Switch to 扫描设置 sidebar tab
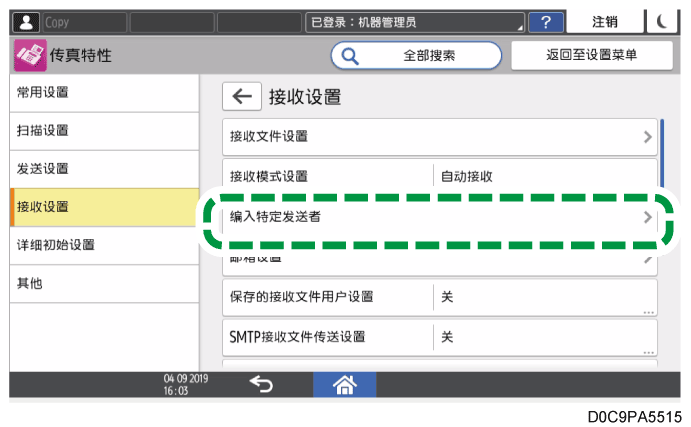 coord(100,131)
